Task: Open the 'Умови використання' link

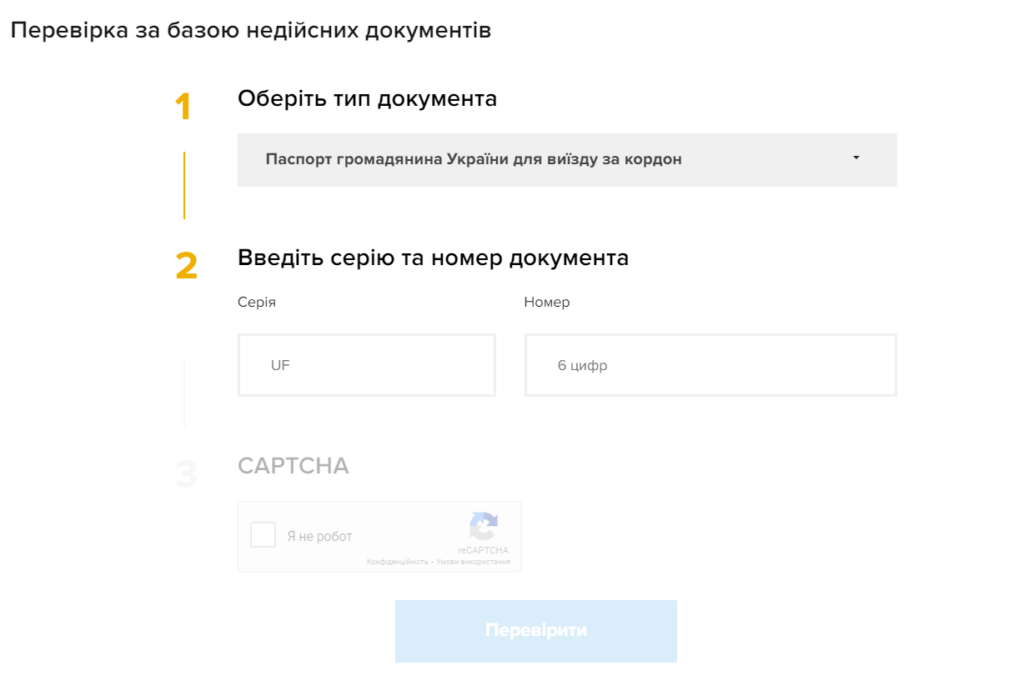Action: pyautogui.click(x=476, y=561)
